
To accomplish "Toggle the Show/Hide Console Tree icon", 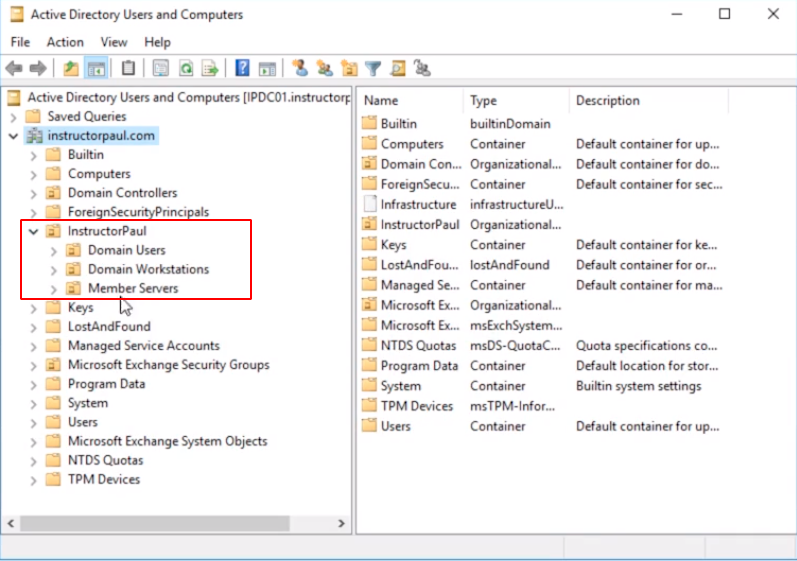I will pos(96,68).
